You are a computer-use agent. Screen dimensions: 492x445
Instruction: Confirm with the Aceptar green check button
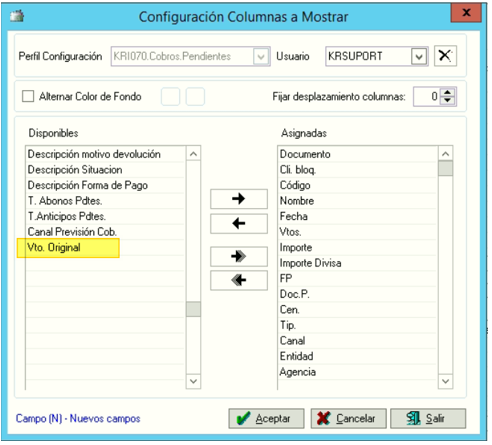tap(266, 418)
